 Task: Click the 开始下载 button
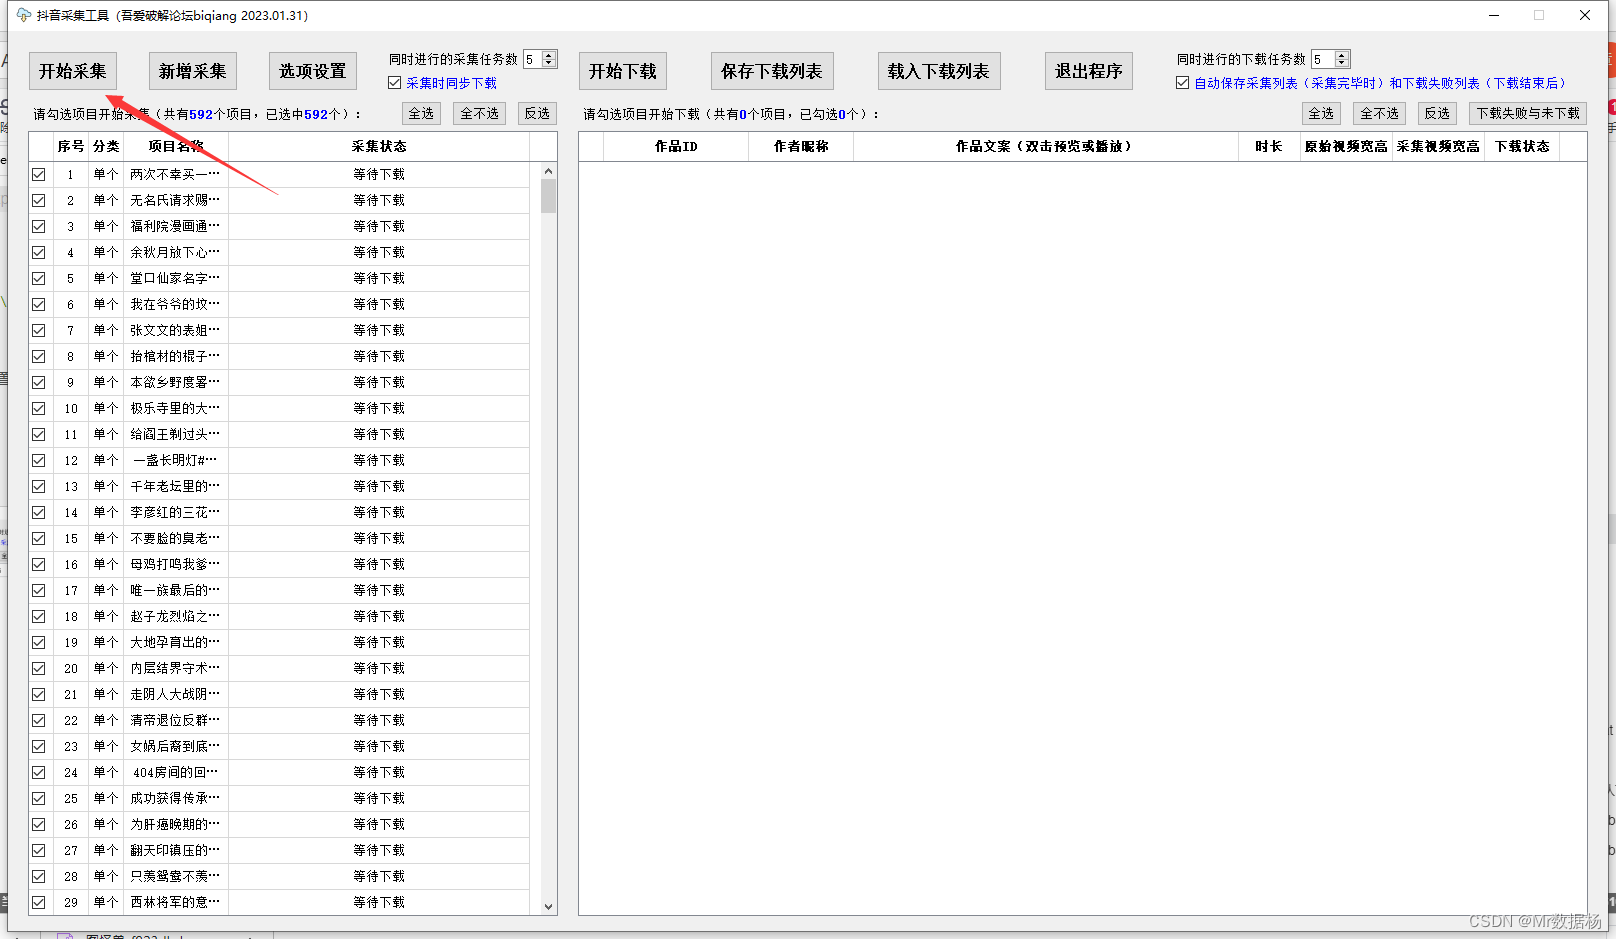click(623, 71)
